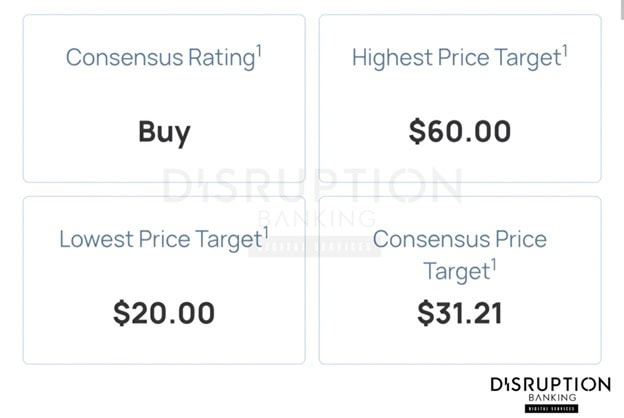Select the $31.21 consensus price value
Viewport: 624px width, 418px height.
(x=460, y=313)
